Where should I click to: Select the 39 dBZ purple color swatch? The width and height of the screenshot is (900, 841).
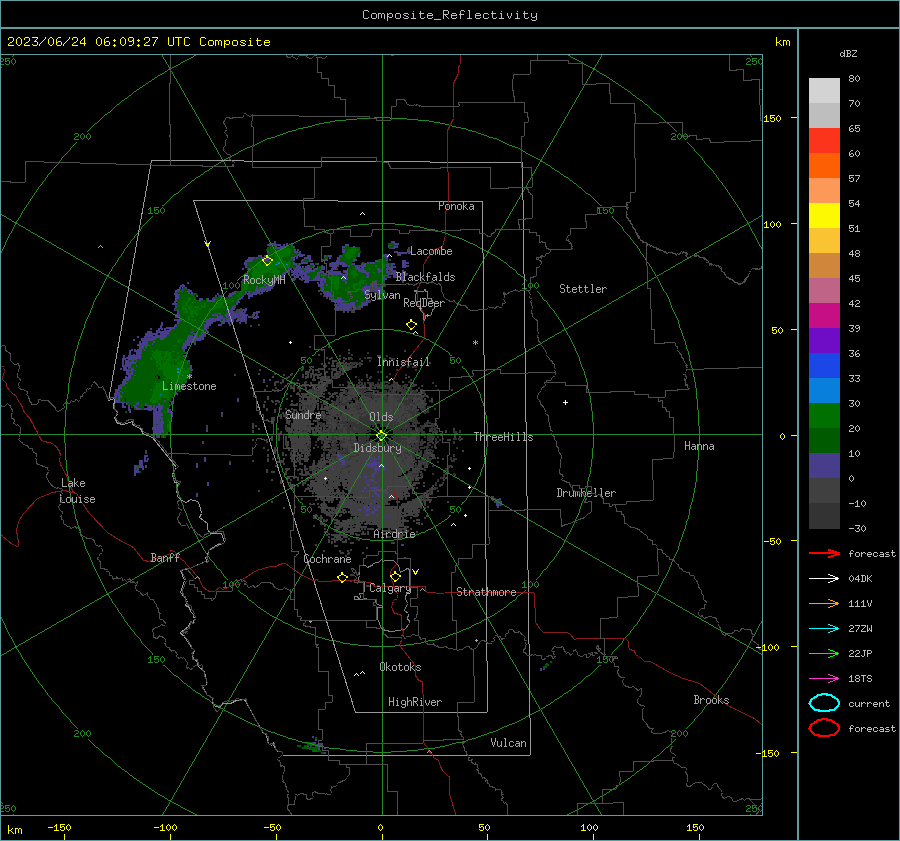click(824, 340)
